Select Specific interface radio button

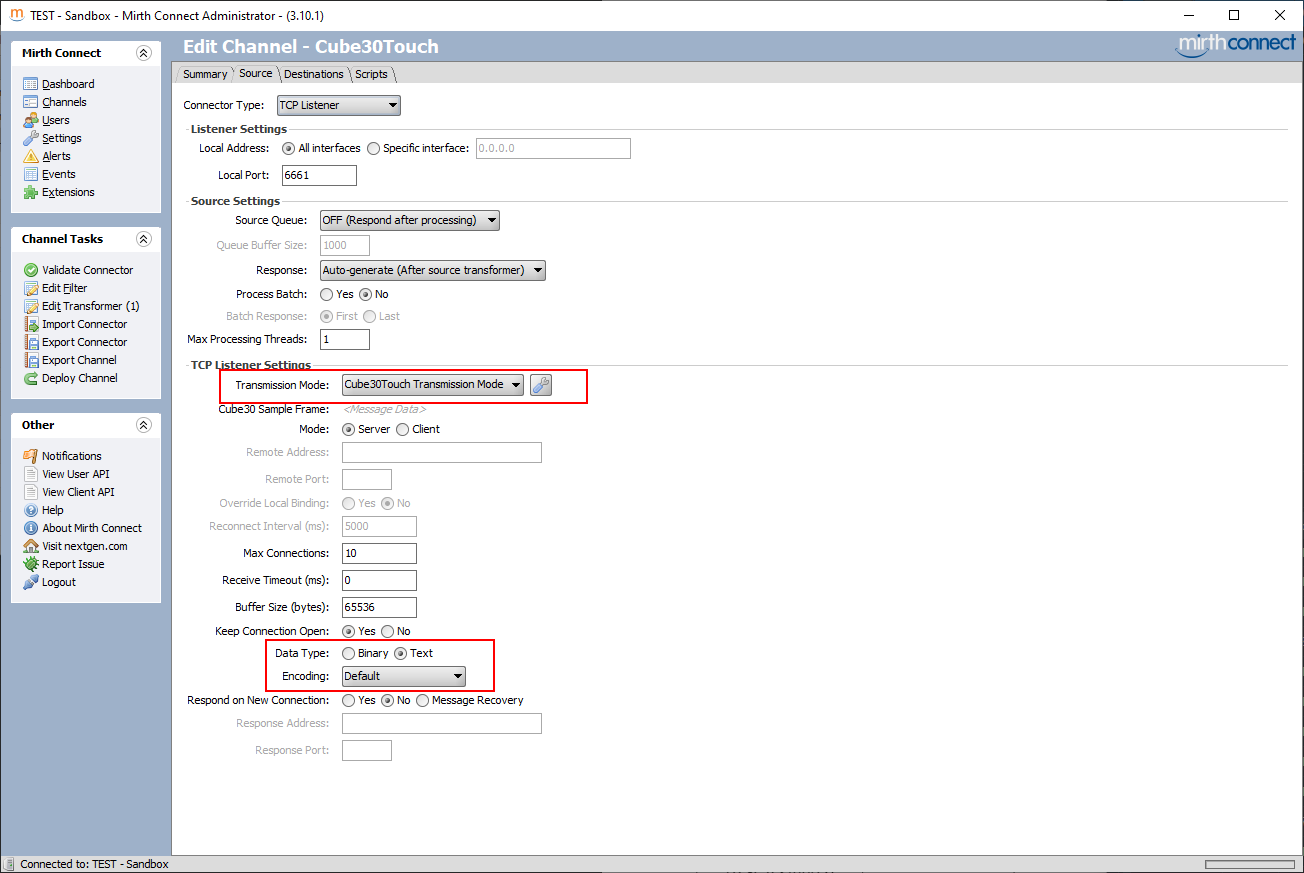pos(374,148)
